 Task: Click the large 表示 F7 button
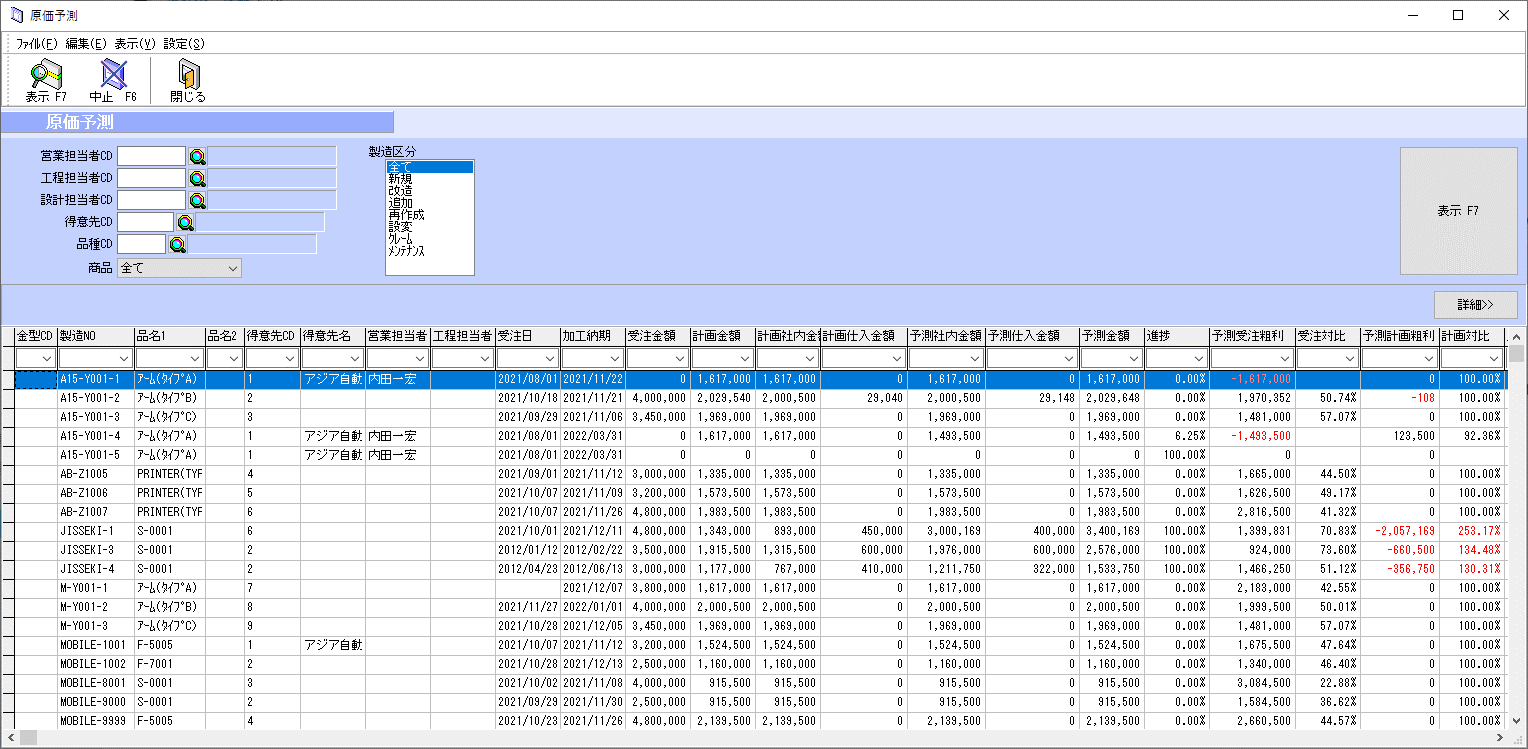(1459, 211)
